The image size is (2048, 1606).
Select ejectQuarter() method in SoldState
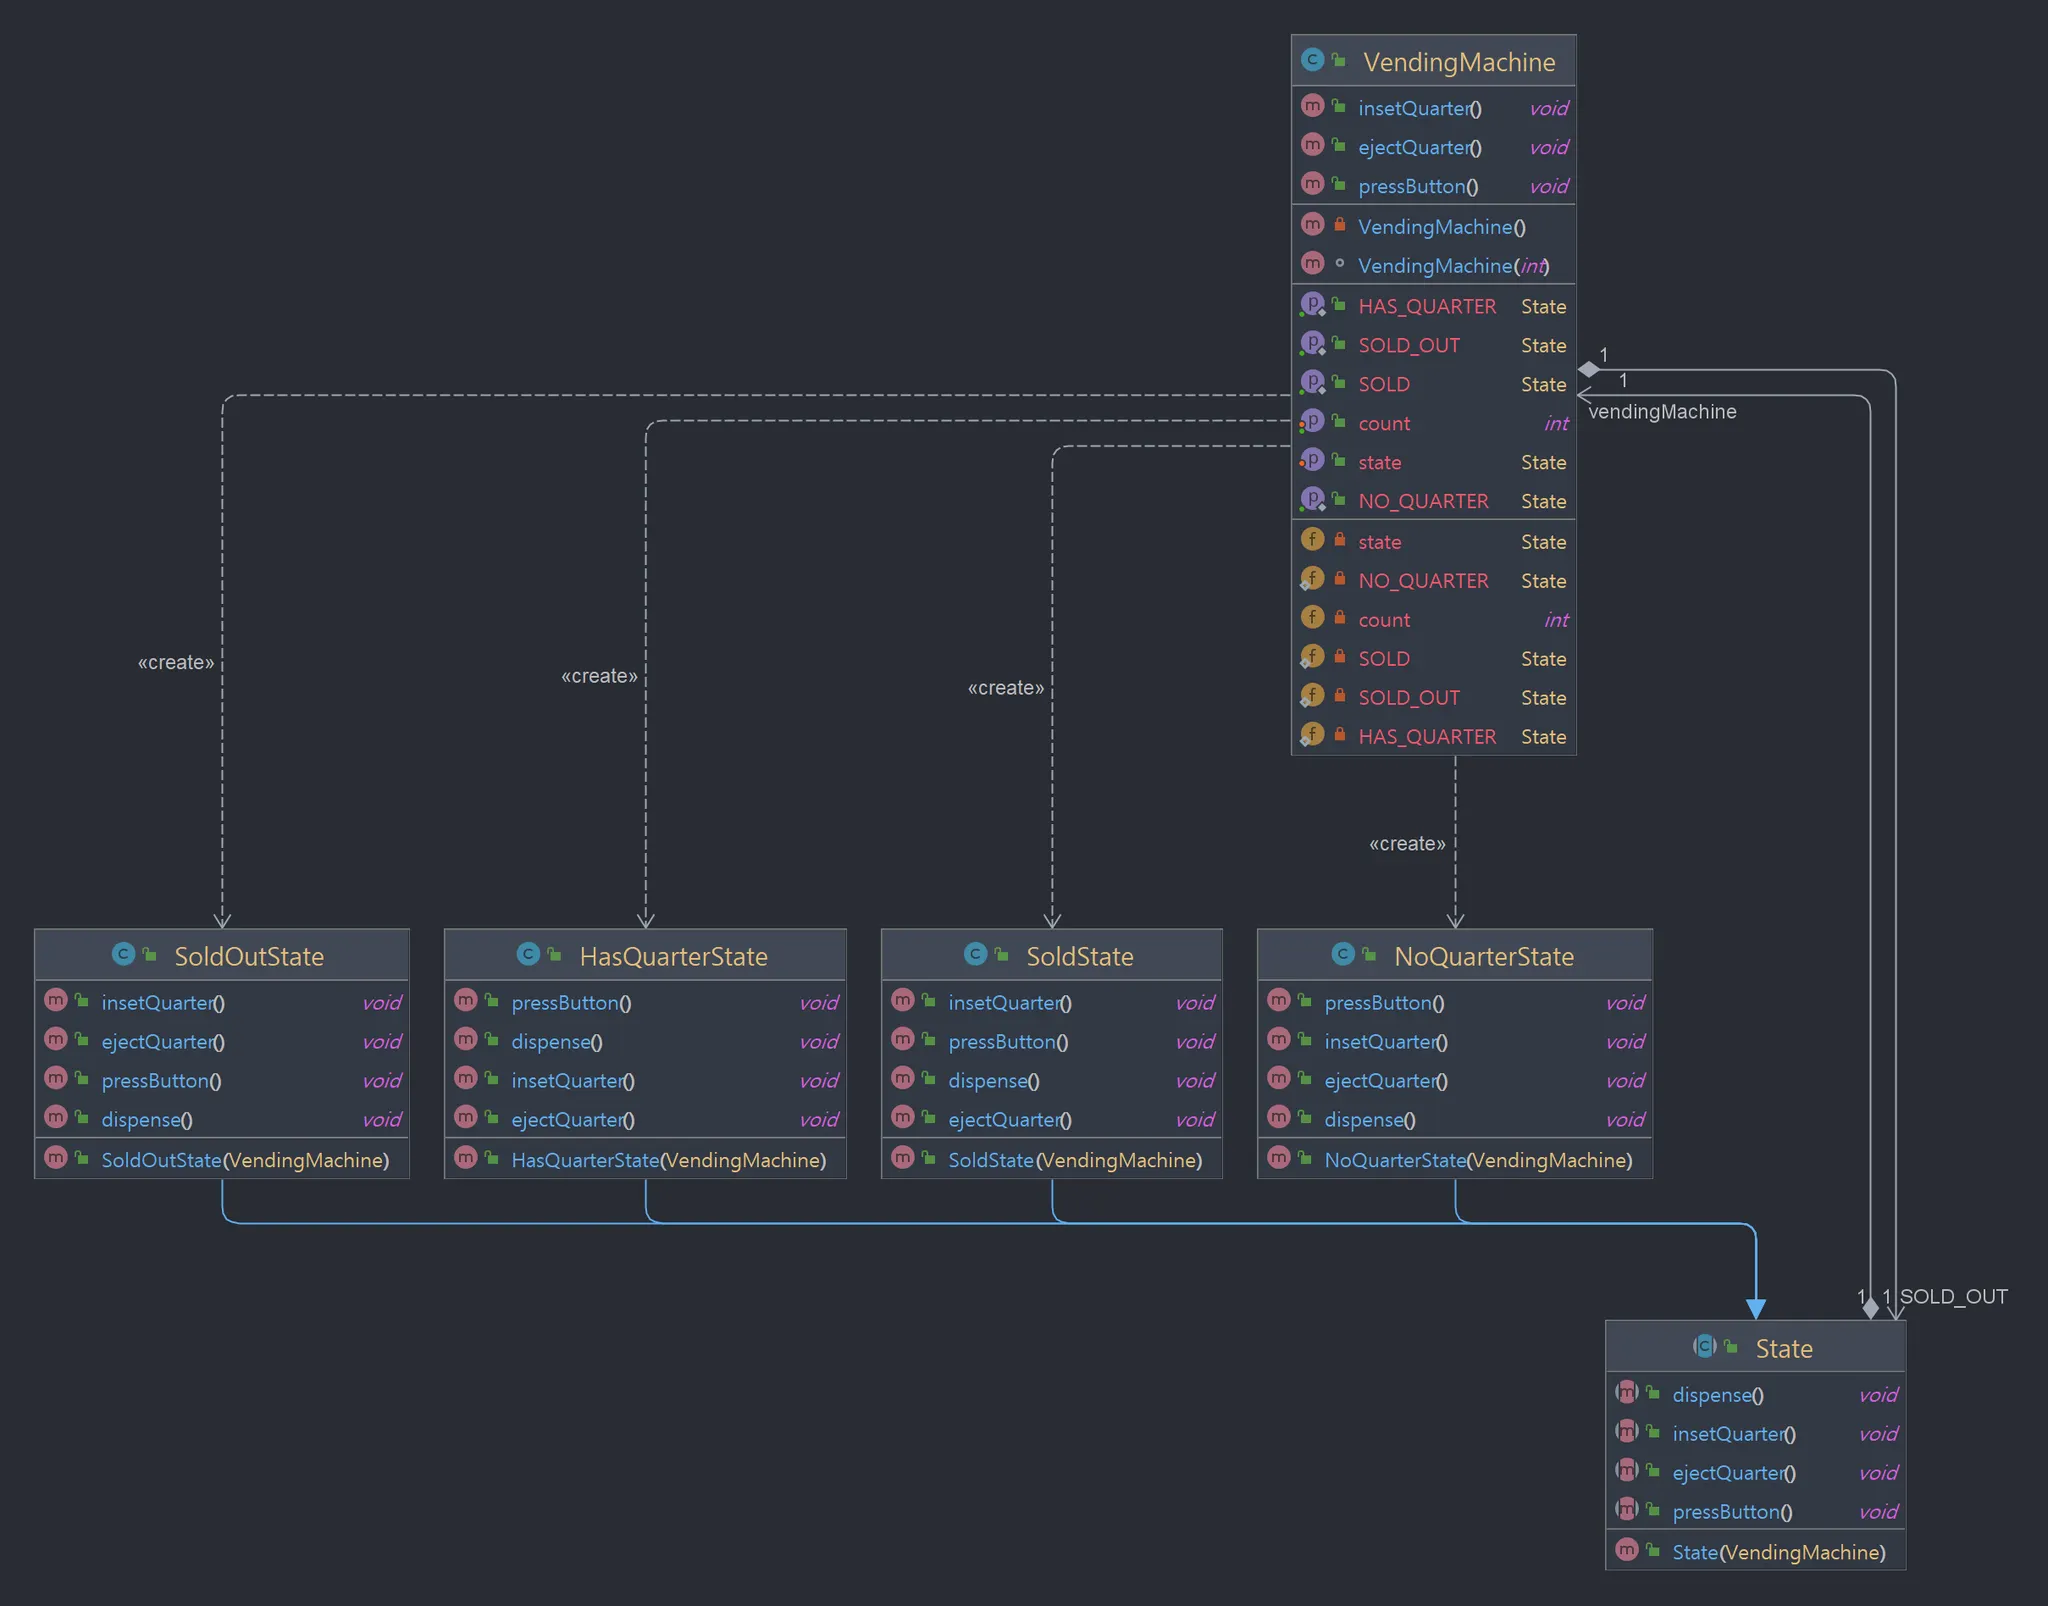pyautogui.click(x=1009, y=1120)
